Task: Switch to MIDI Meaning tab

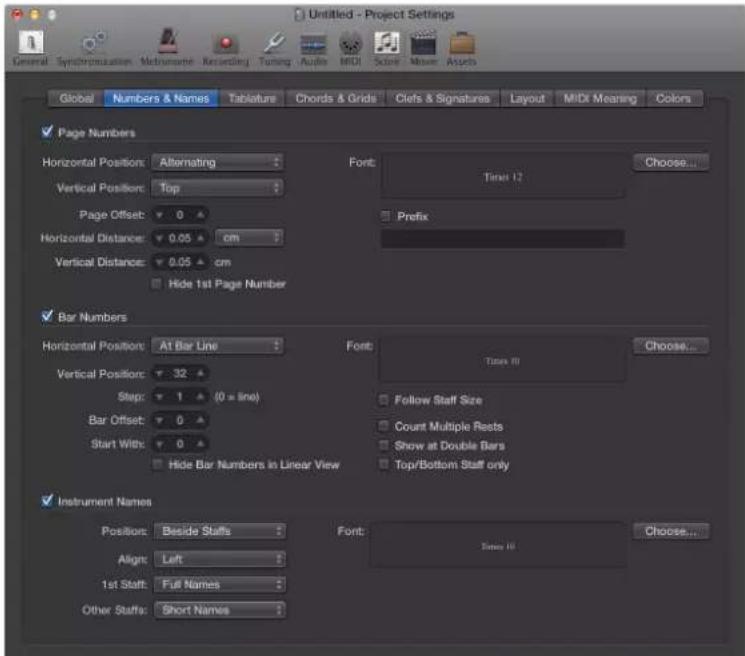Action: [600, 98]
